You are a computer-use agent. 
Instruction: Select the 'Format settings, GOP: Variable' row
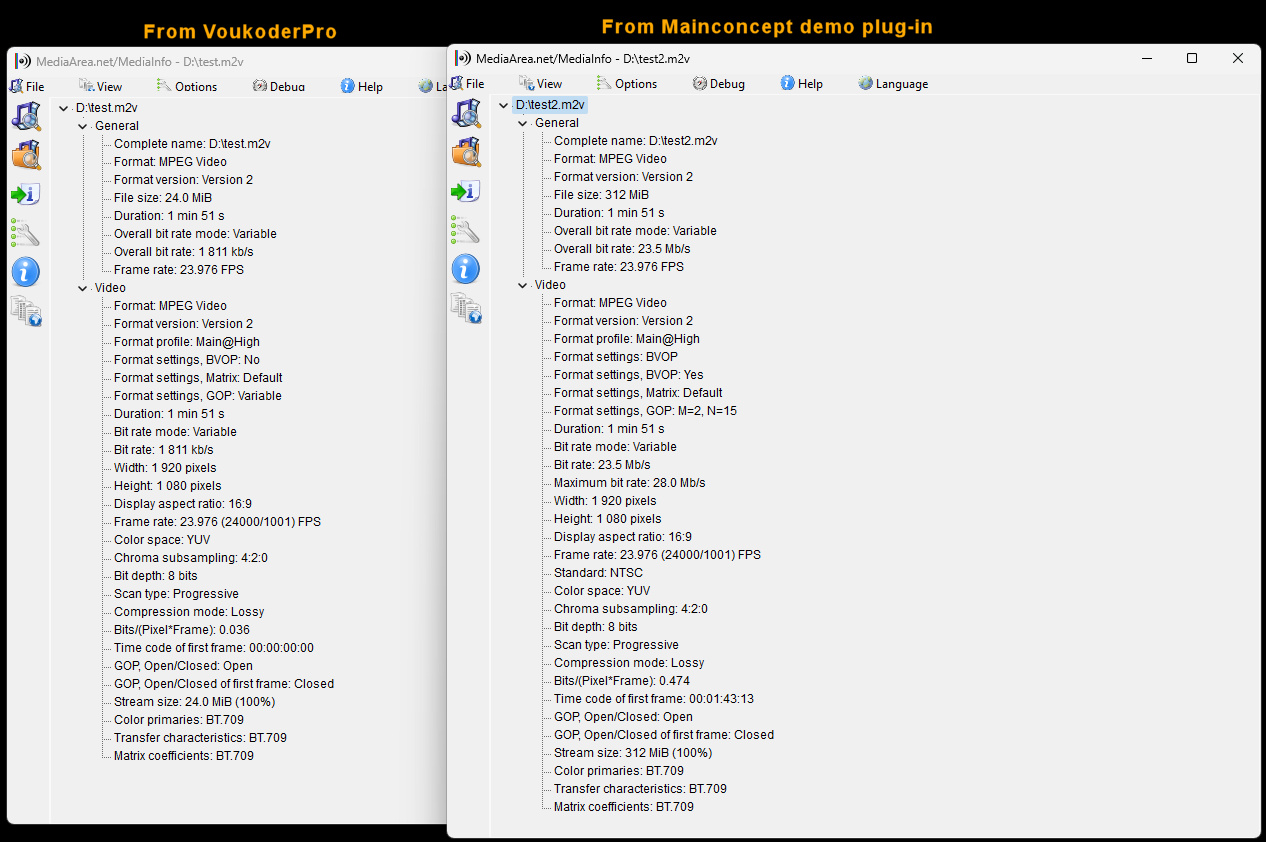pos(197,396)
